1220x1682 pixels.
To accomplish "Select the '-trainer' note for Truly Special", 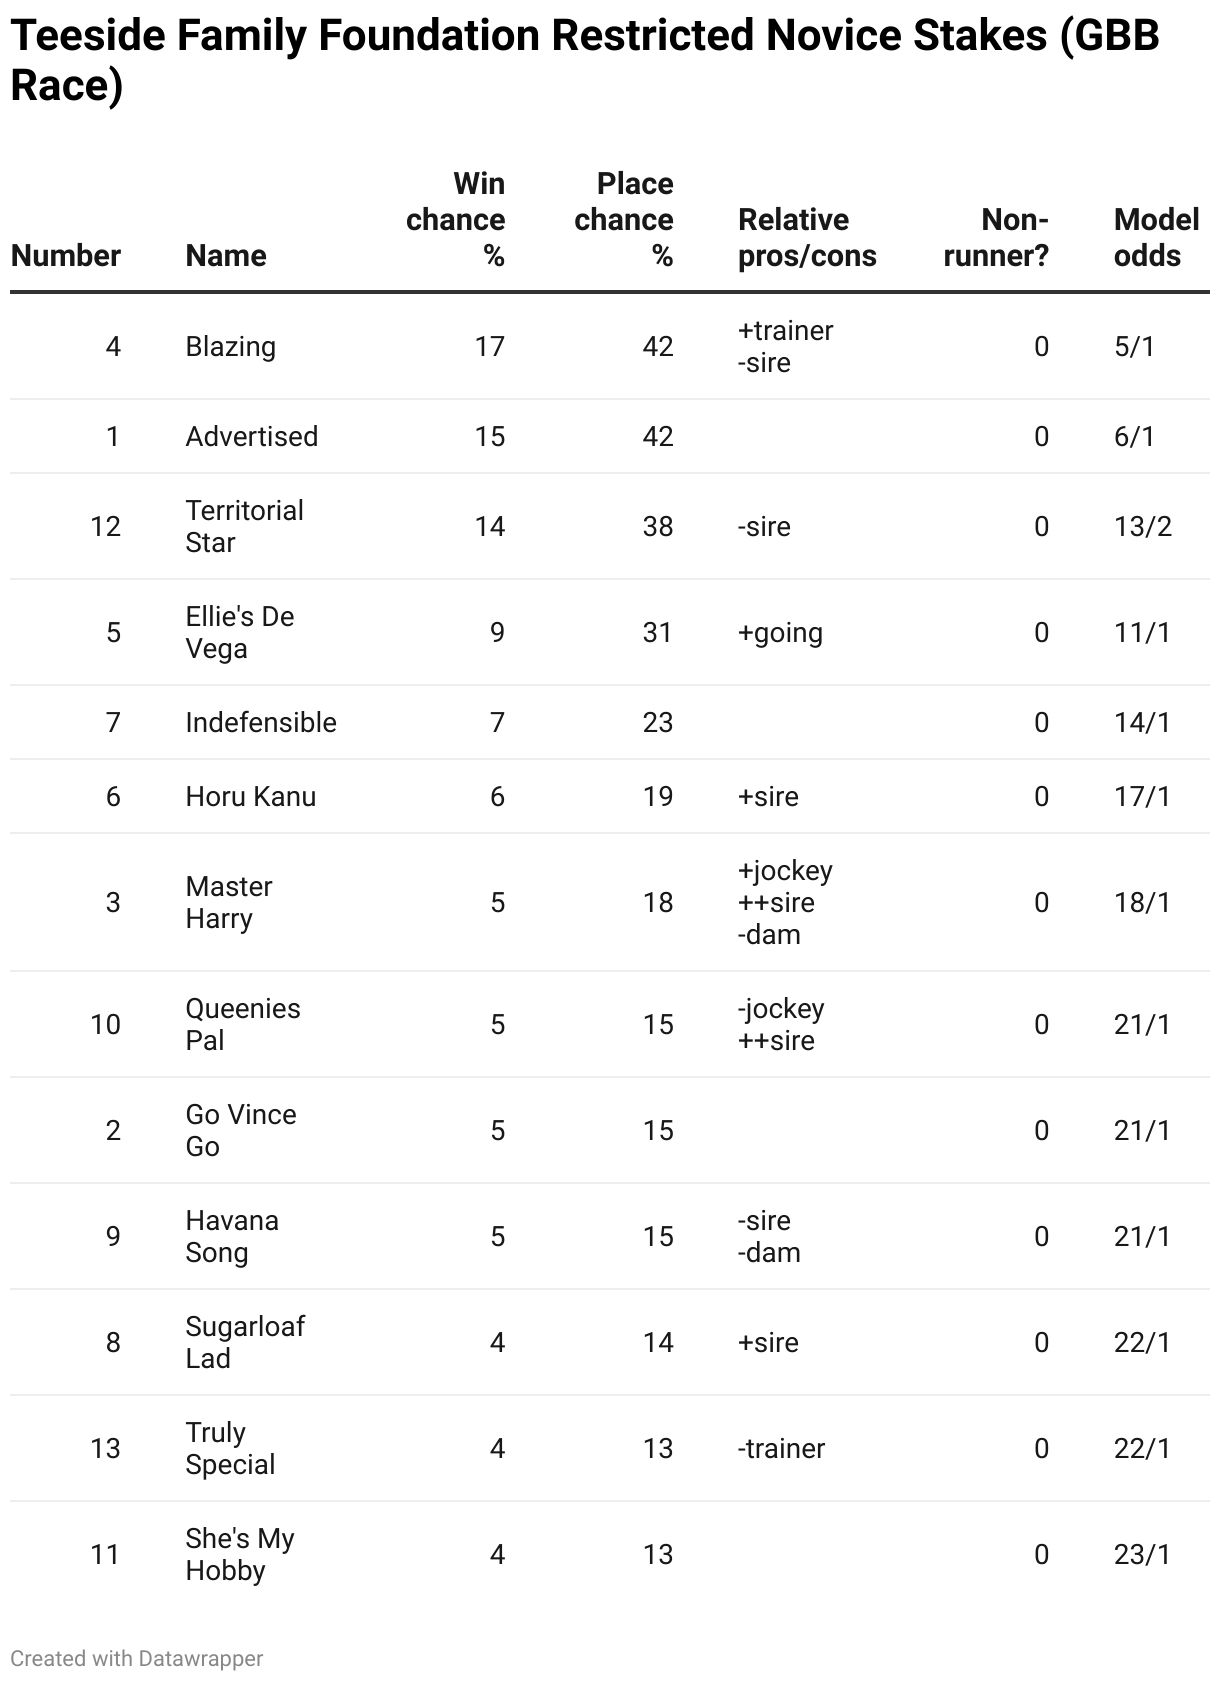I will click(x=781, y=1448).
